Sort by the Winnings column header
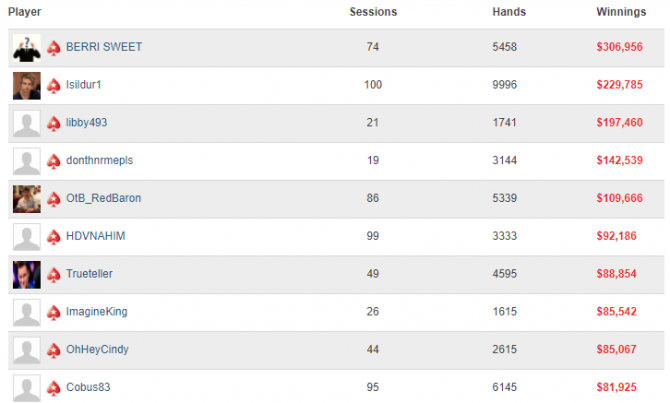670x403 pixels. pyautogui.click(x=621, y=12)
